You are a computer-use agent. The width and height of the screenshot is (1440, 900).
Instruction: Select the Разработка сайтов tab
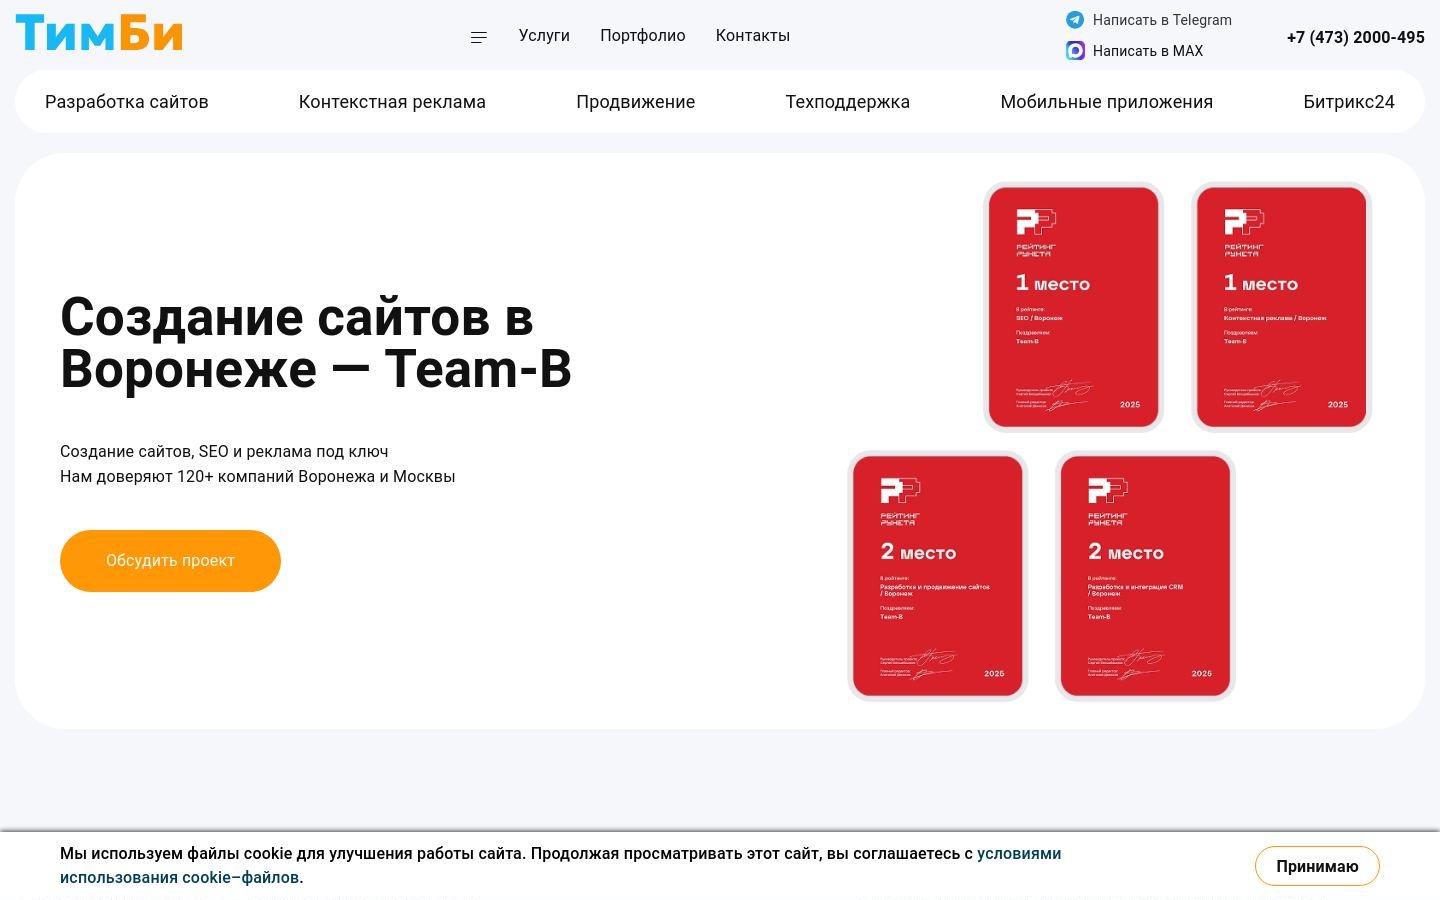click(127, 101)
